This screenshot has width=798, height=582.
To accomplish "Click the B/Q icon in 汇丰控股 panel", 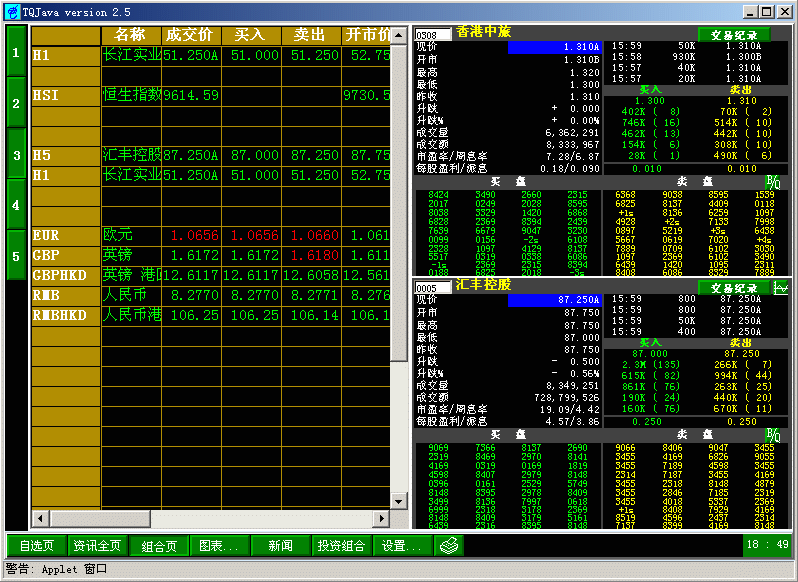I will point(773,435).
